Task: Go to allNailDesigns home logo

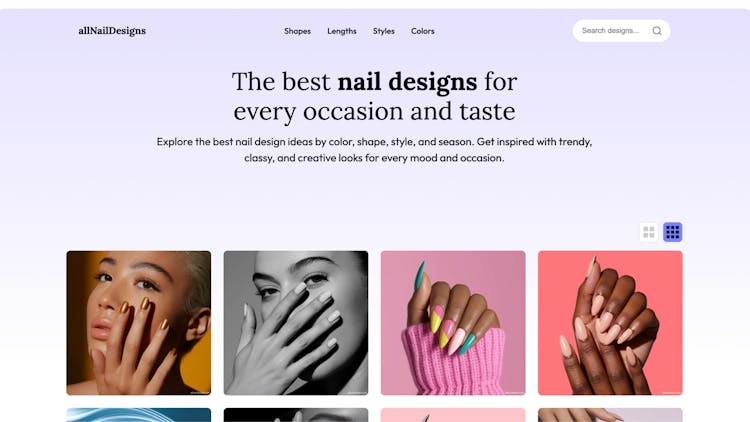Action: 112,31
